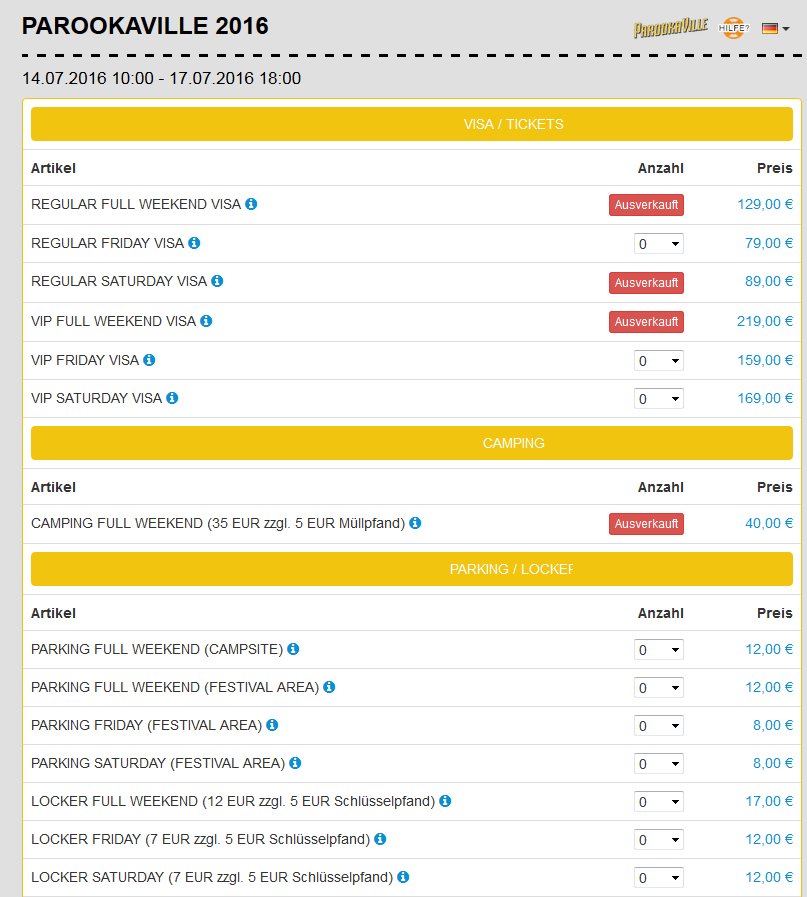807x897 pixels.
Task: Click the 8,00 € price for PARKING SATURDAY
Action: [x=773, y=763]
